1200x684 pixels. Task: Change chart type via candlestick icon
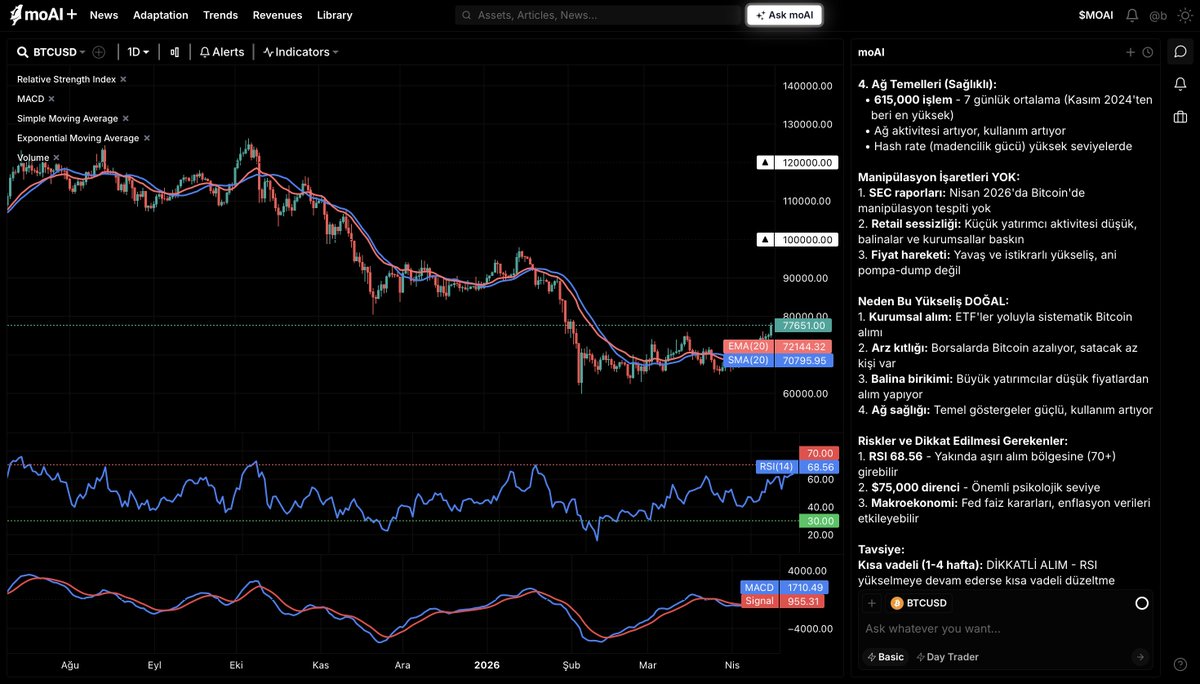(x=175, y=52)
